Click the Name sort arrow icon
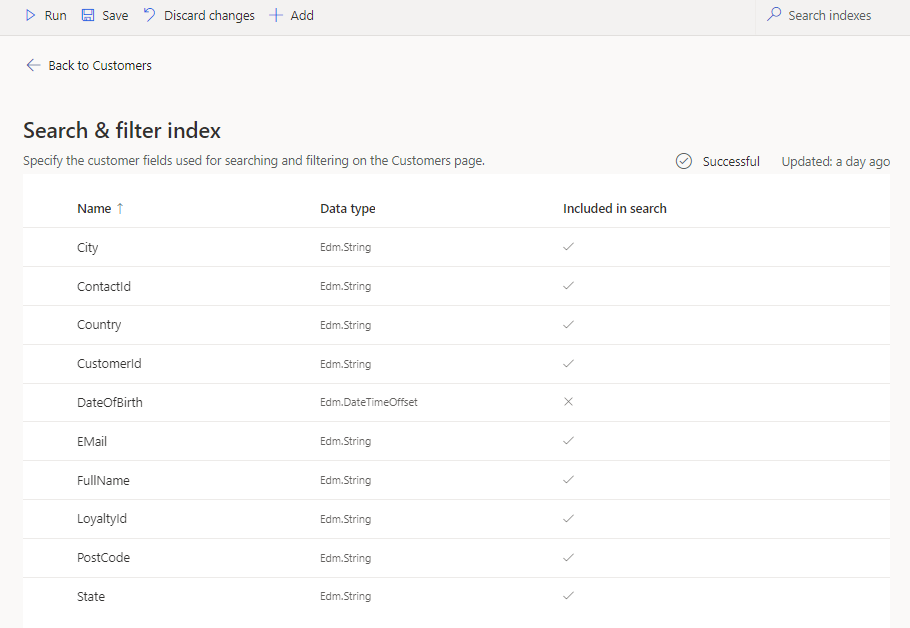 pos(120,208)
